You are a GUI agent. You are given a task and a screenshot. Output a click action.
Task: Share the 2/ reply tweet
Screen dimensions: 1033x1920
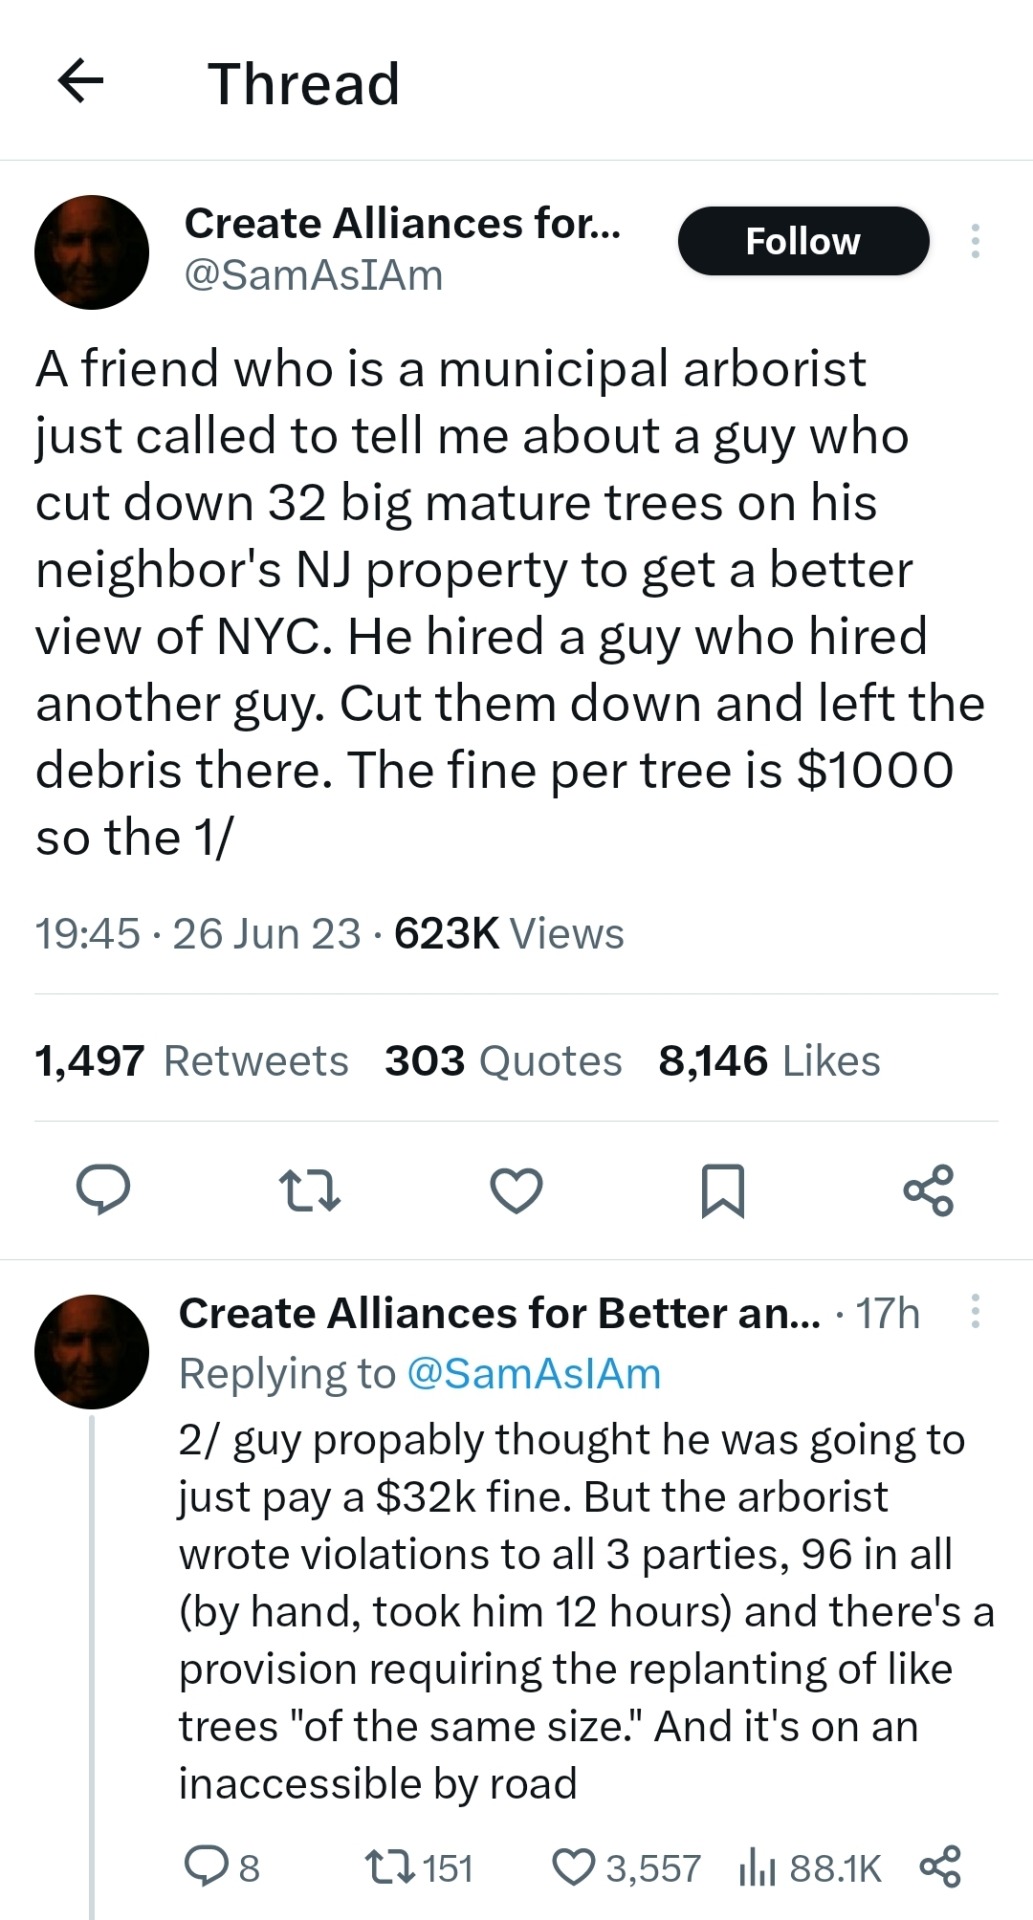point(940,1866)
